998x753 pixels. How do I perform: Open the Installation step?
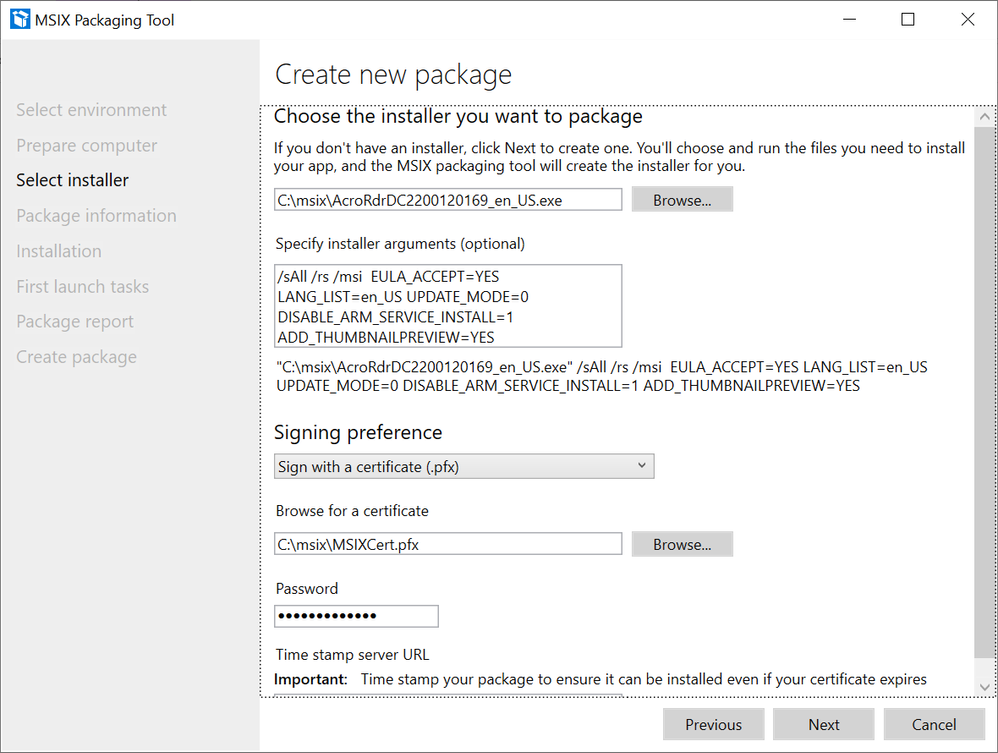coord(59,251)
